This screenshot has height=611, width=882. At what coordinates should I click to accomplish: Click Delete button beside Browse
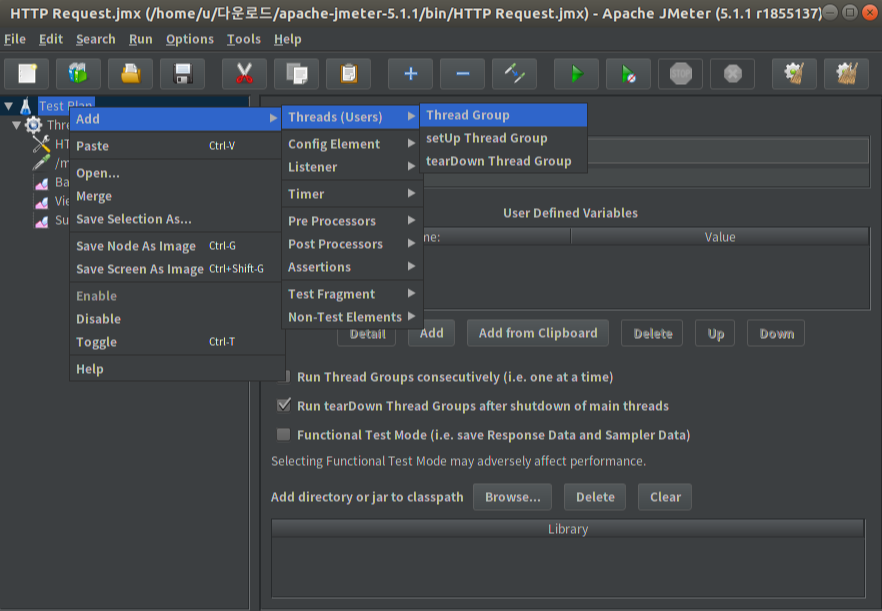tap(595, 497)
